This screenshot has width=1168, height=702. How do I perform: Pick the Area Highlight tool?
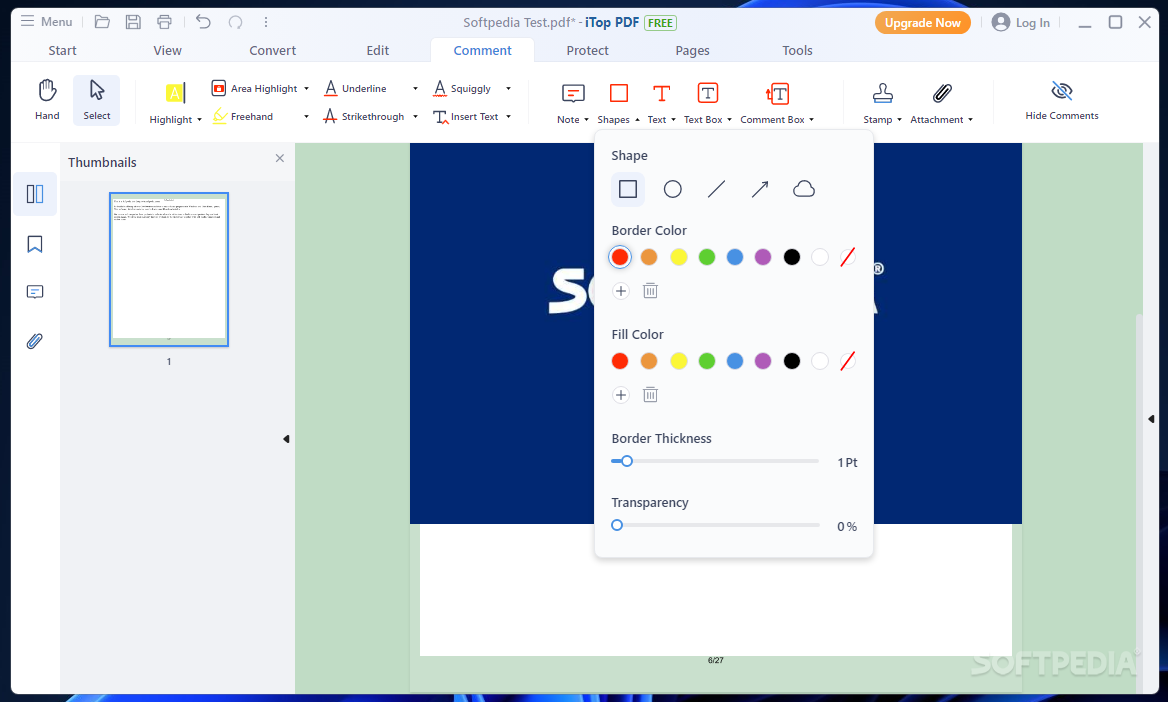point(256,88)
